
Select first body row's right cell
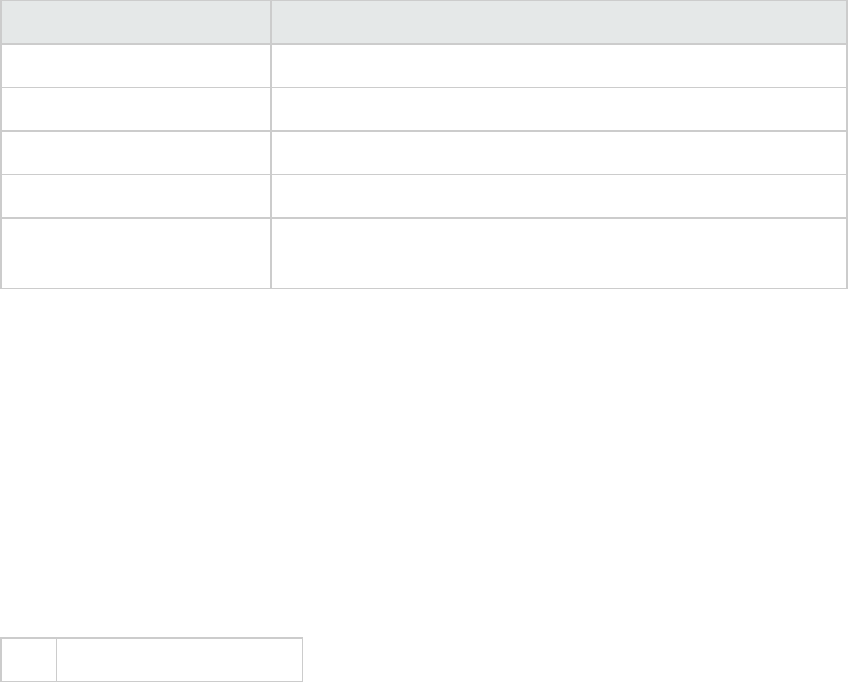pos(559,65)
